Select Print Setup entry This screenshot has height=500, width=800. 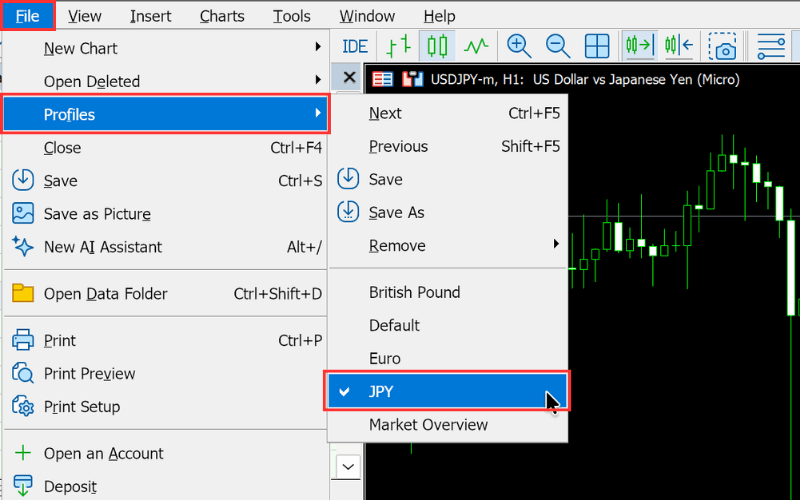[x=165, y=407]
